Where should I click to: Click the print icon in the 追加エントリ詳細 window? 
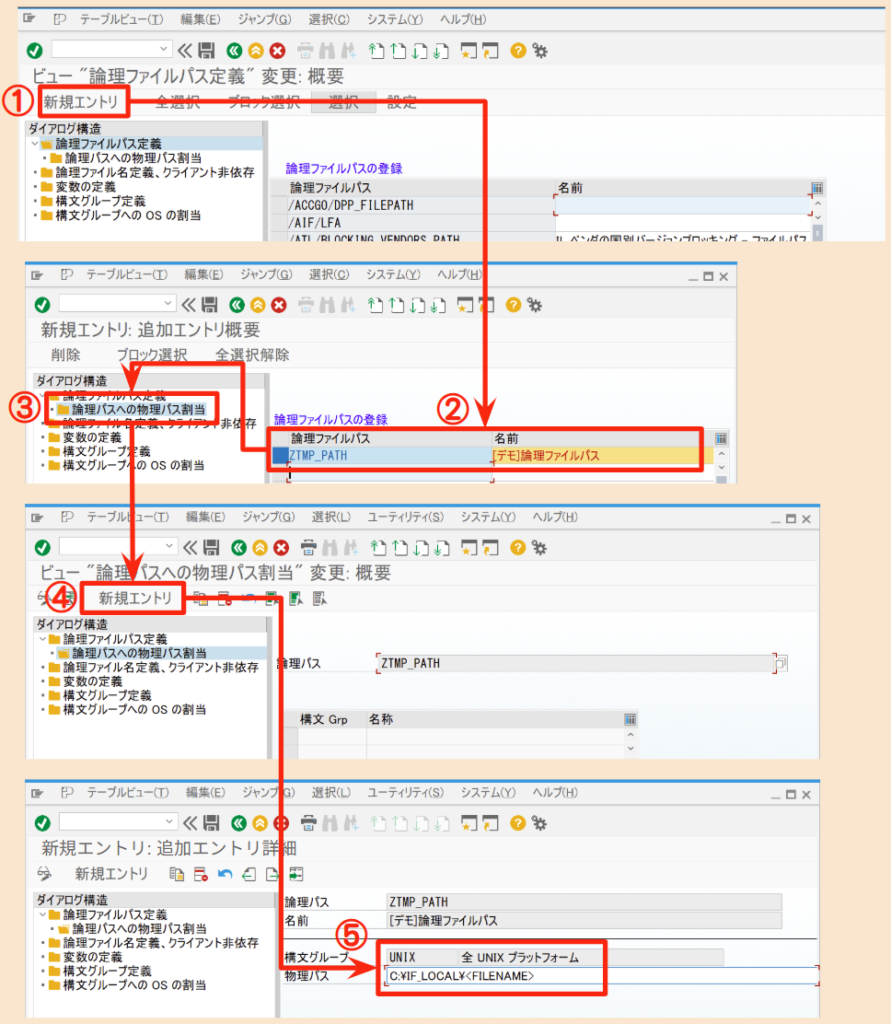308,823
